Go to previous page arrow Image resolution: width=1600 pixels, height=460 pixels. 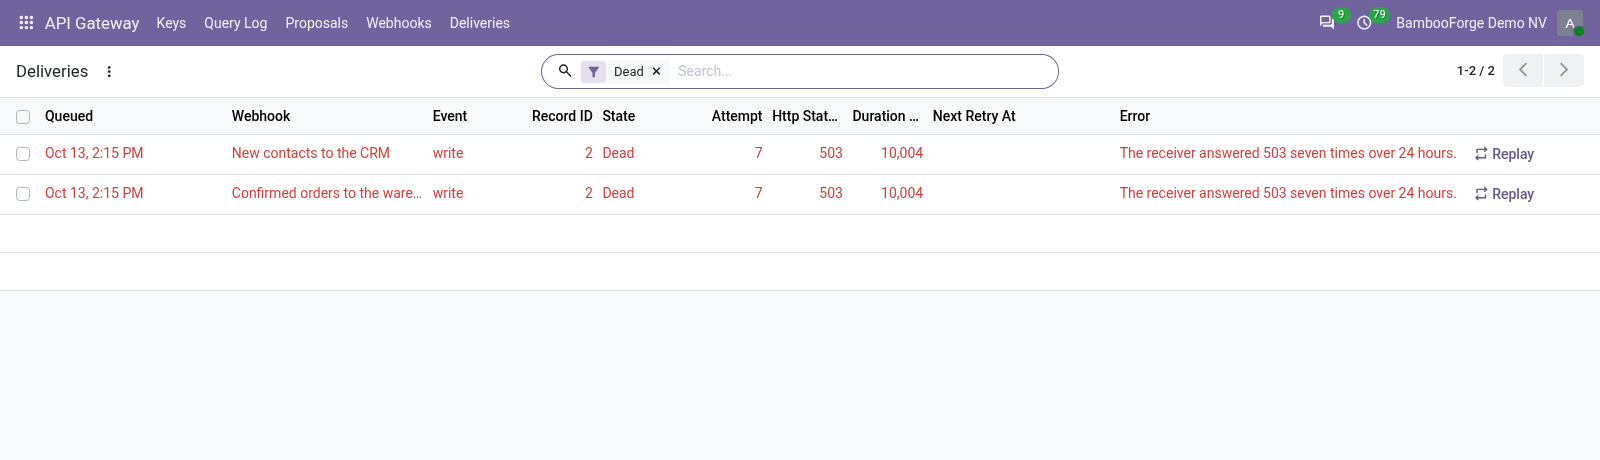pyautogui.click(x=1523, y=70)
